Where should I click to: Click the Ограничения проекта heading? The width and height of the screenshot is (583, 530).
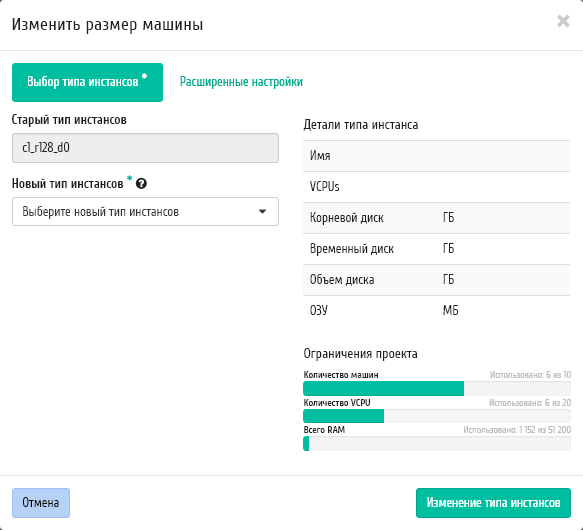(x=360, y=354)
